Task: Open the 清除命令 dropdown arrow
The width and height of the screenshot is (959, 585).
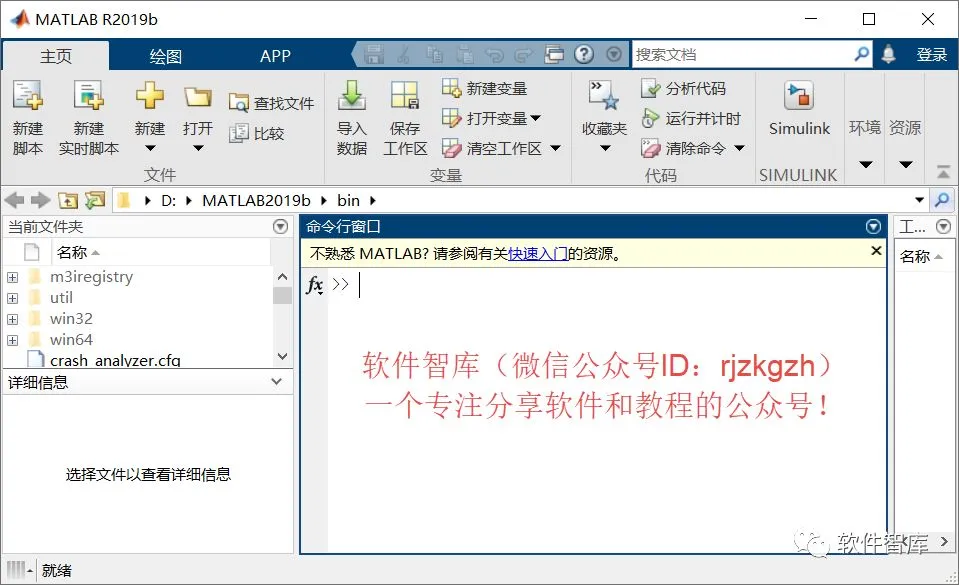Action: (739, 147)
